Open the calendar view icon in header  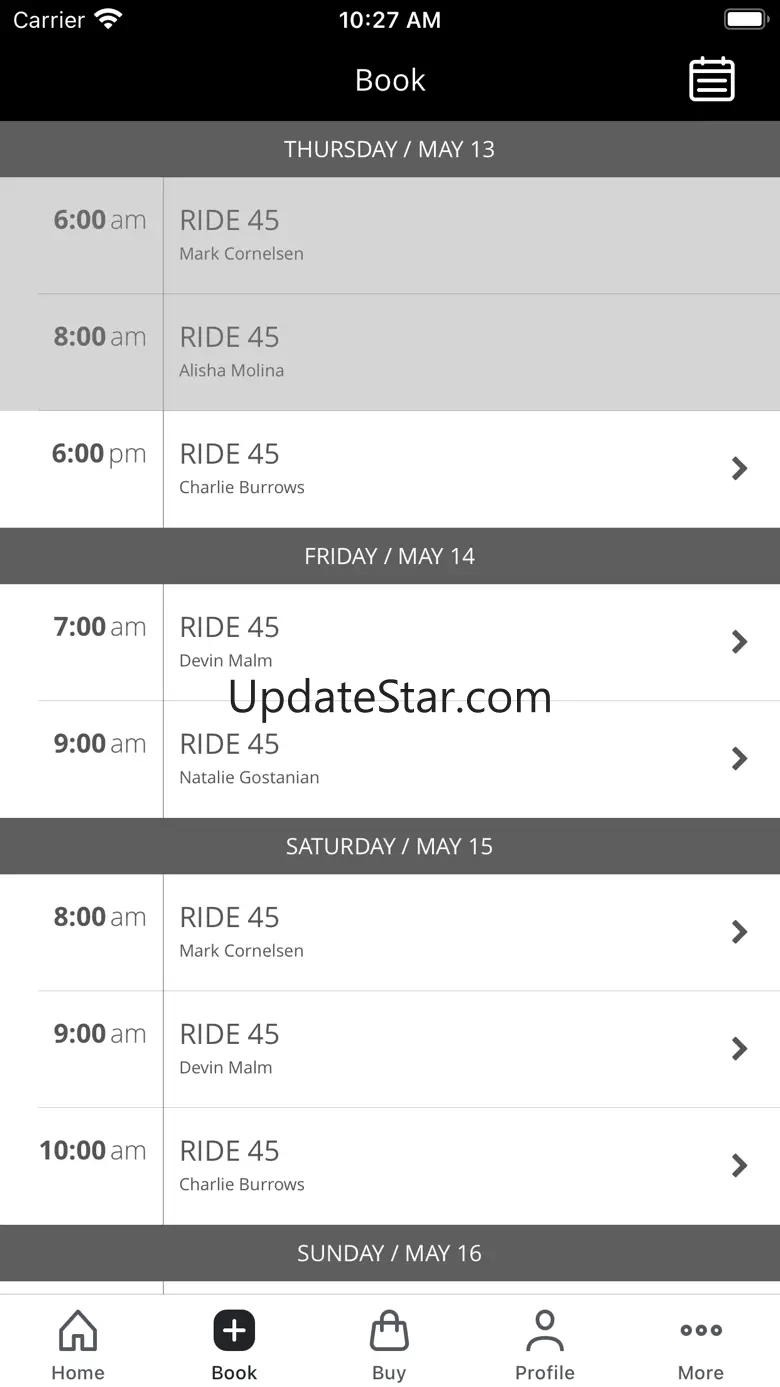(x=712, y=80)
